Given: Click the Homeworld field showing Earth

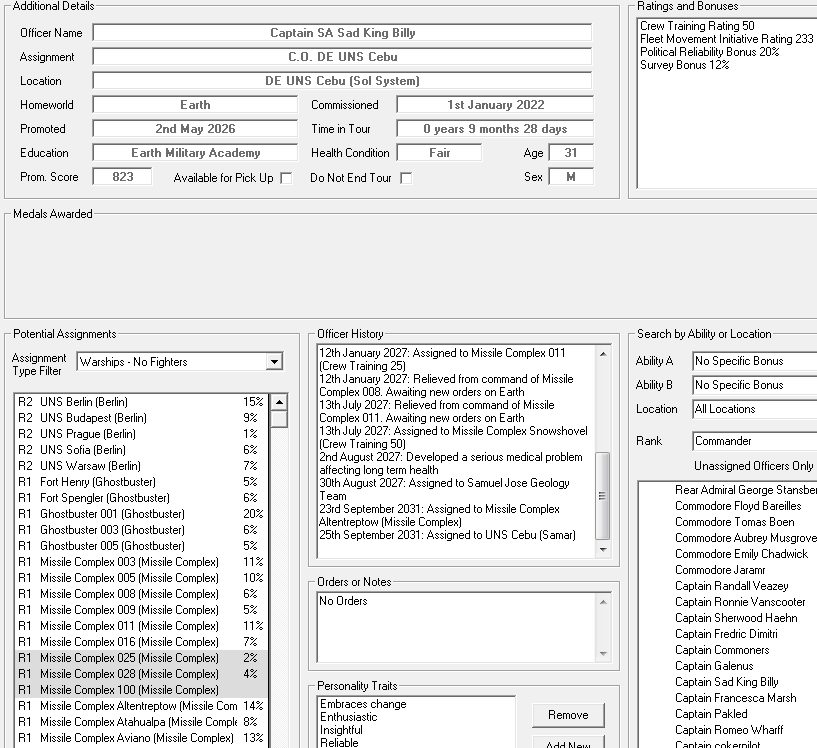Looking at the screenshot, I should 195,105.
